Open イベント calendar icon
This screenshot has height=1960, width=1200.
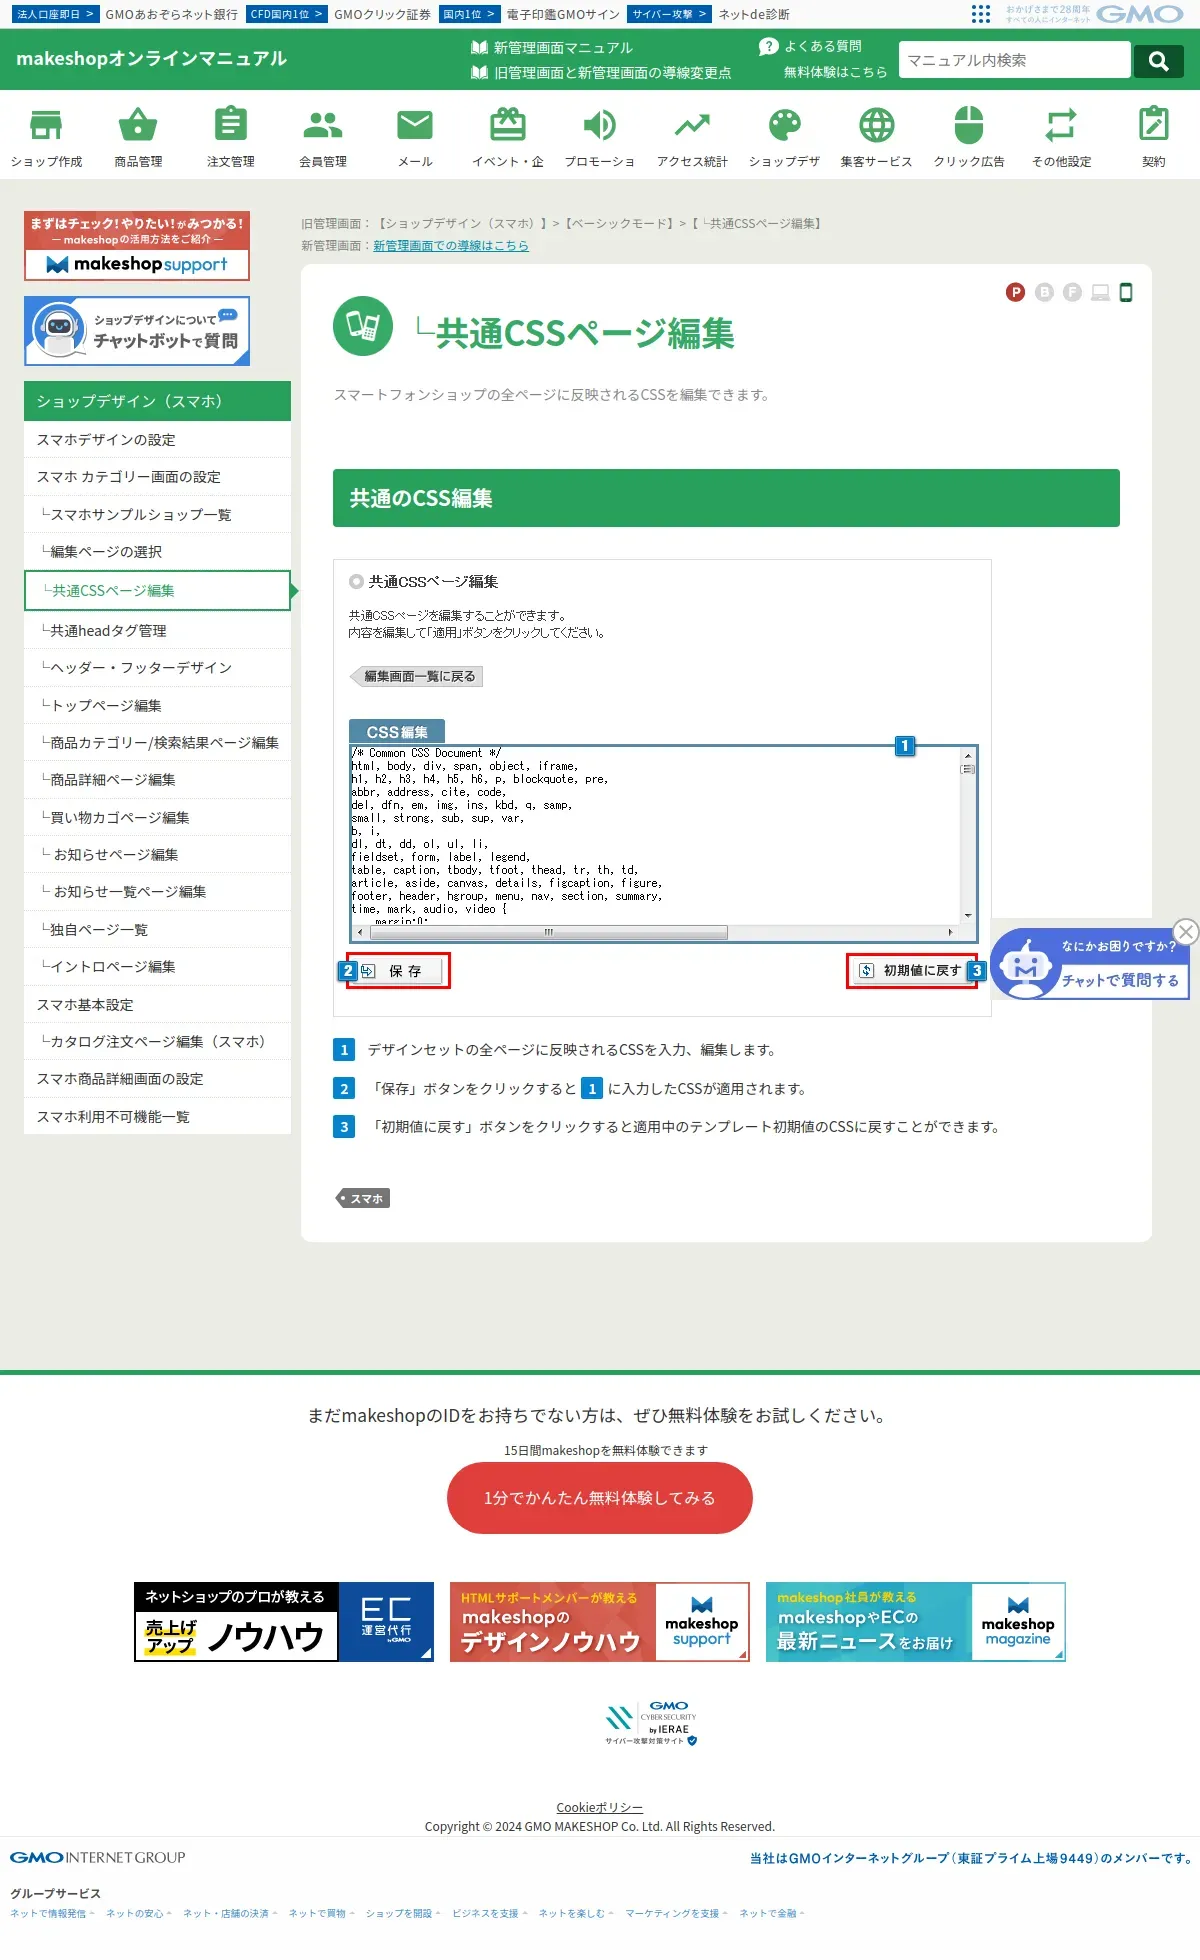[508, 136]
